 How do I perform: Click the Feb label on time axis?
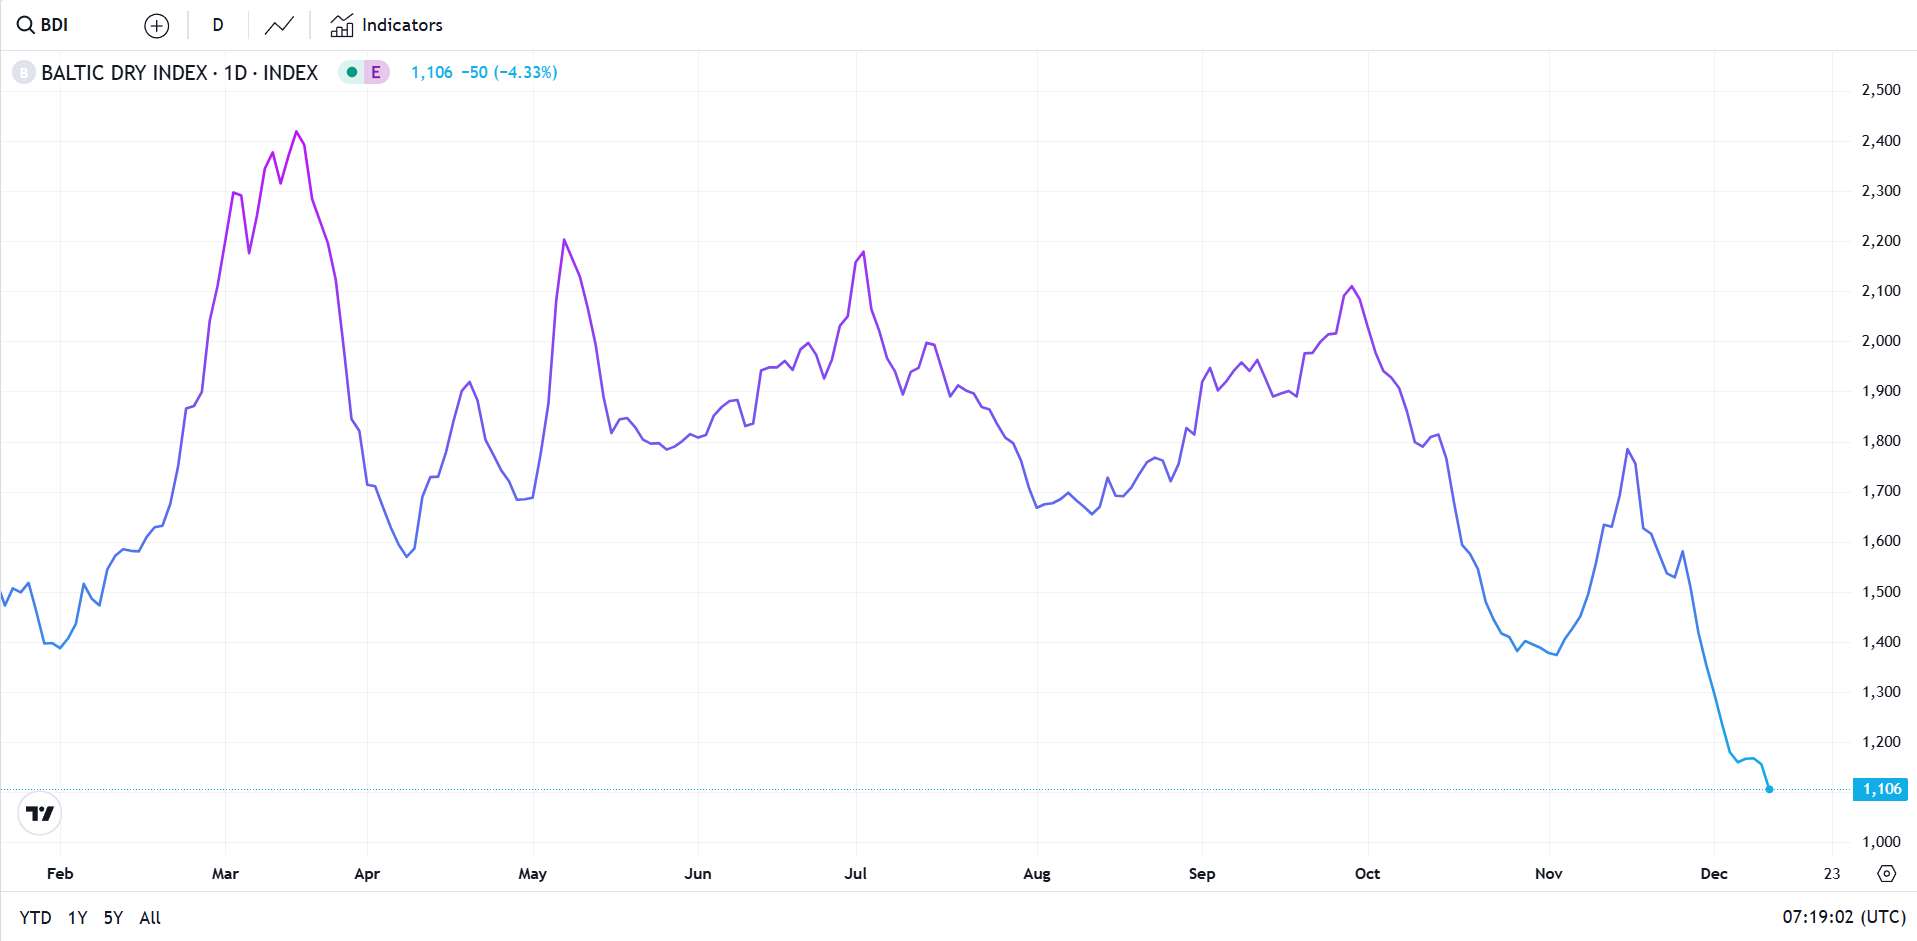pyautogui.click(x=60, y=874)
